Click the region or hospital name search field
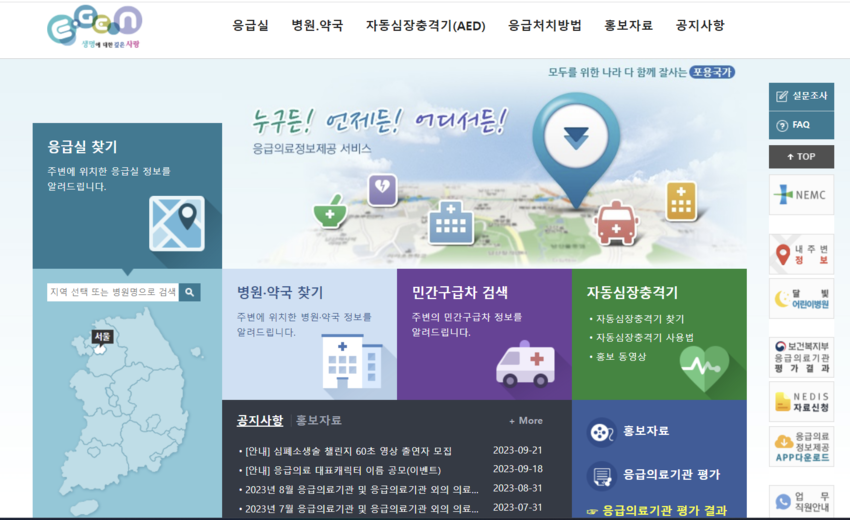The width and height of the screenshot is (850, 520). [x=113, y=292]
